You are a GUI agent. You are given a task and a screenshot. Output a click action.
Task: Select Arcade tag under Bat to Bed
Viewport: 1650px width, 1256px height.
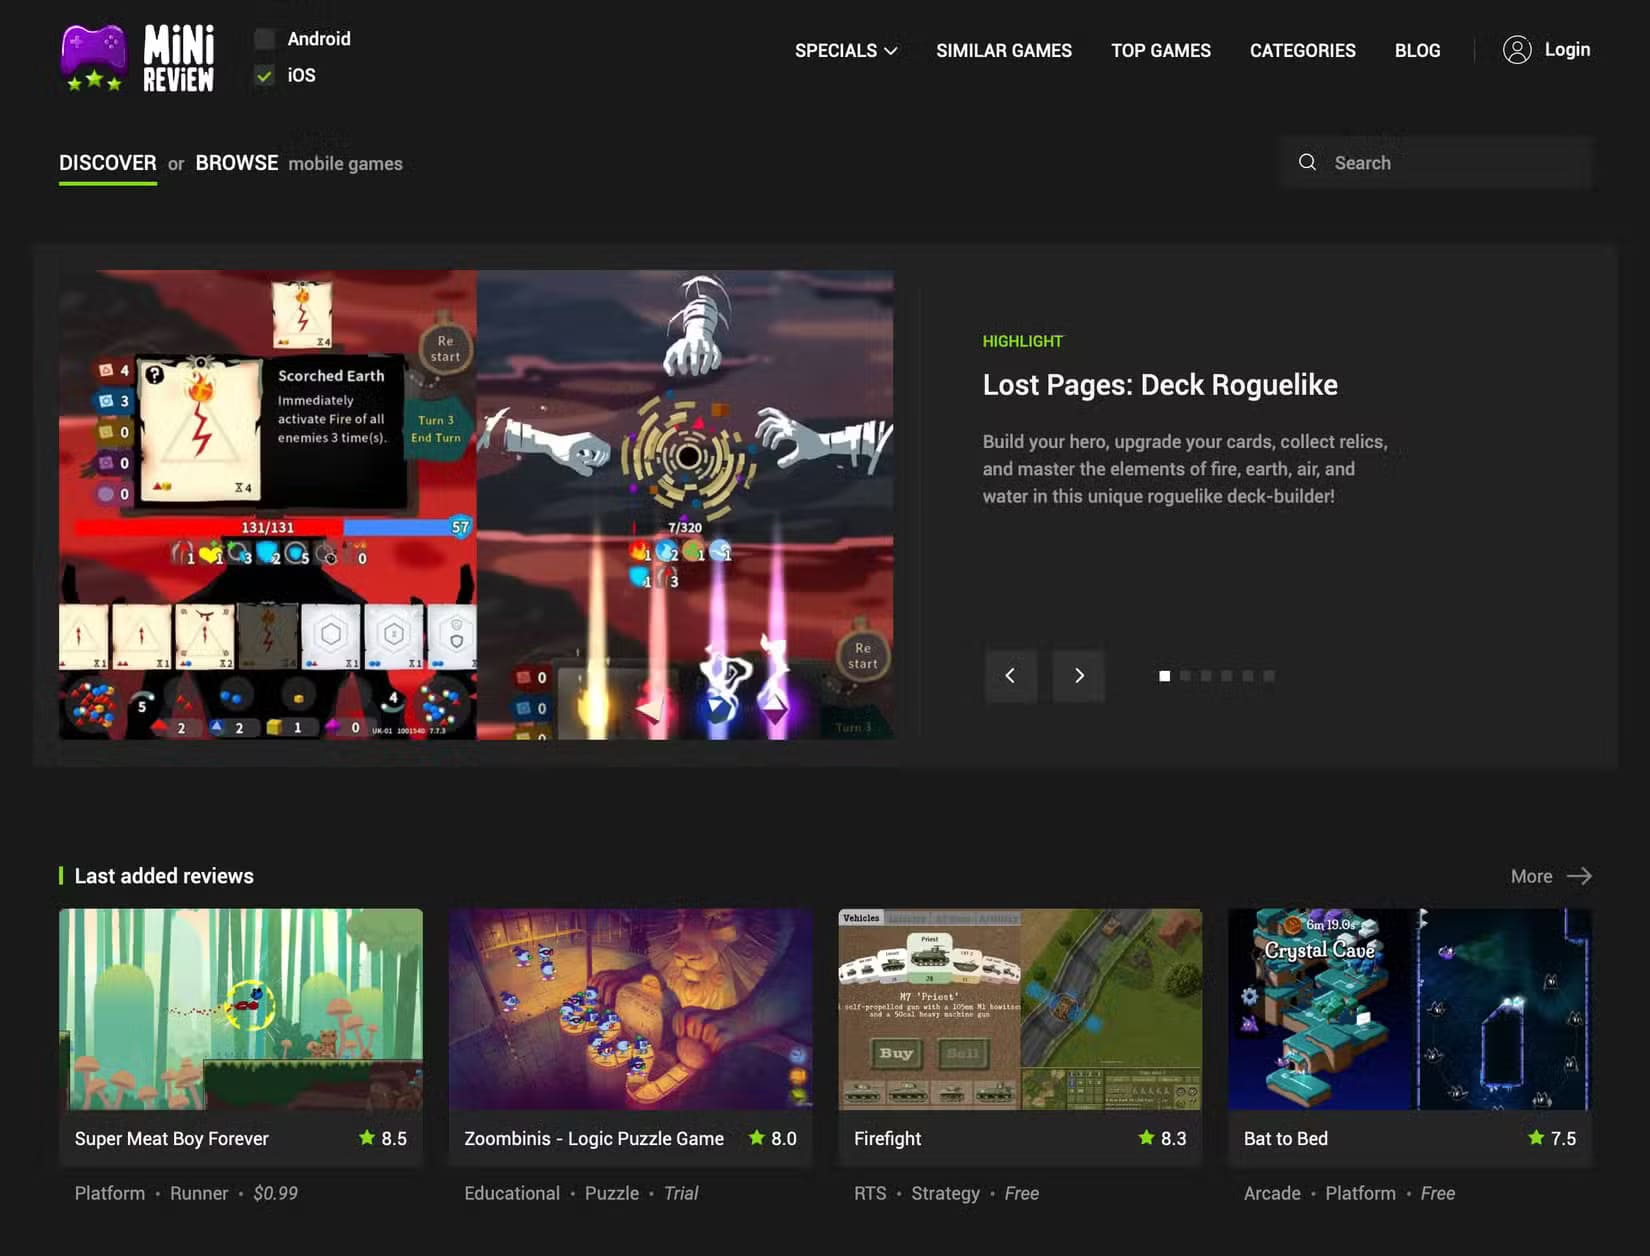pos(1272,1193)
